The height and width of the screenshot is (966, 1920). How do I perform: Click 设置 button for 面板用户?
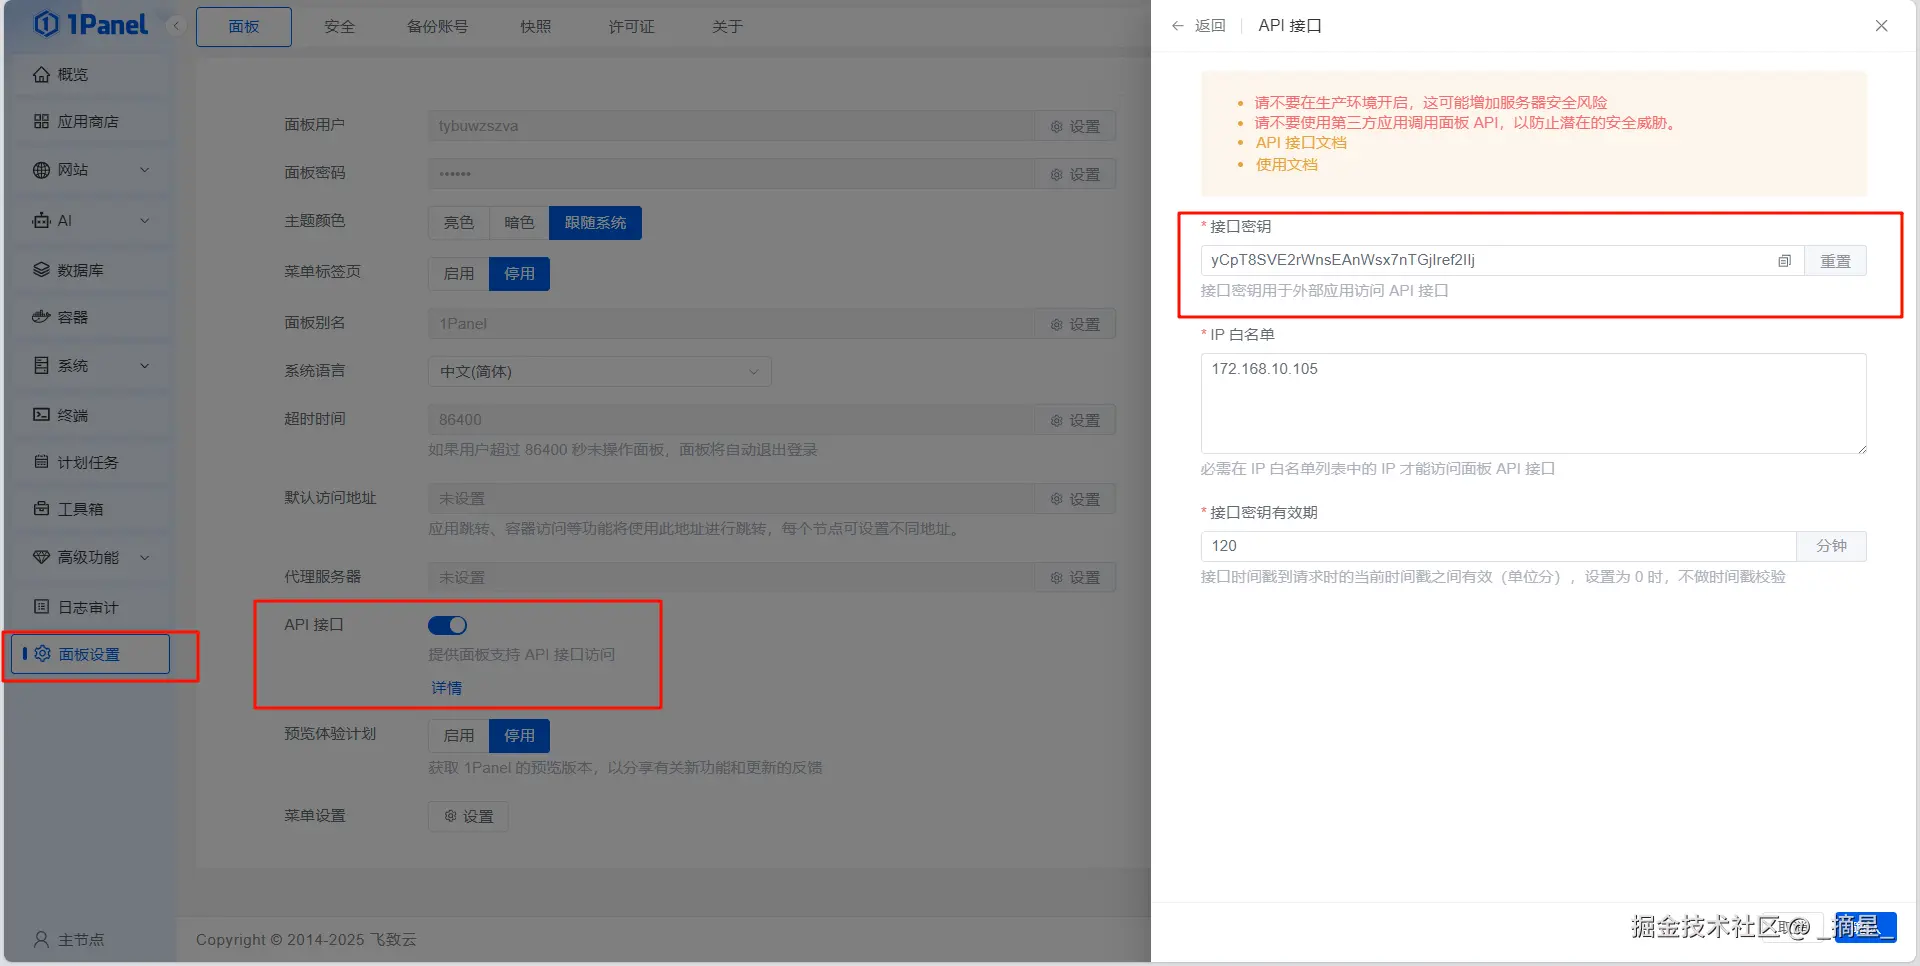1075,126
